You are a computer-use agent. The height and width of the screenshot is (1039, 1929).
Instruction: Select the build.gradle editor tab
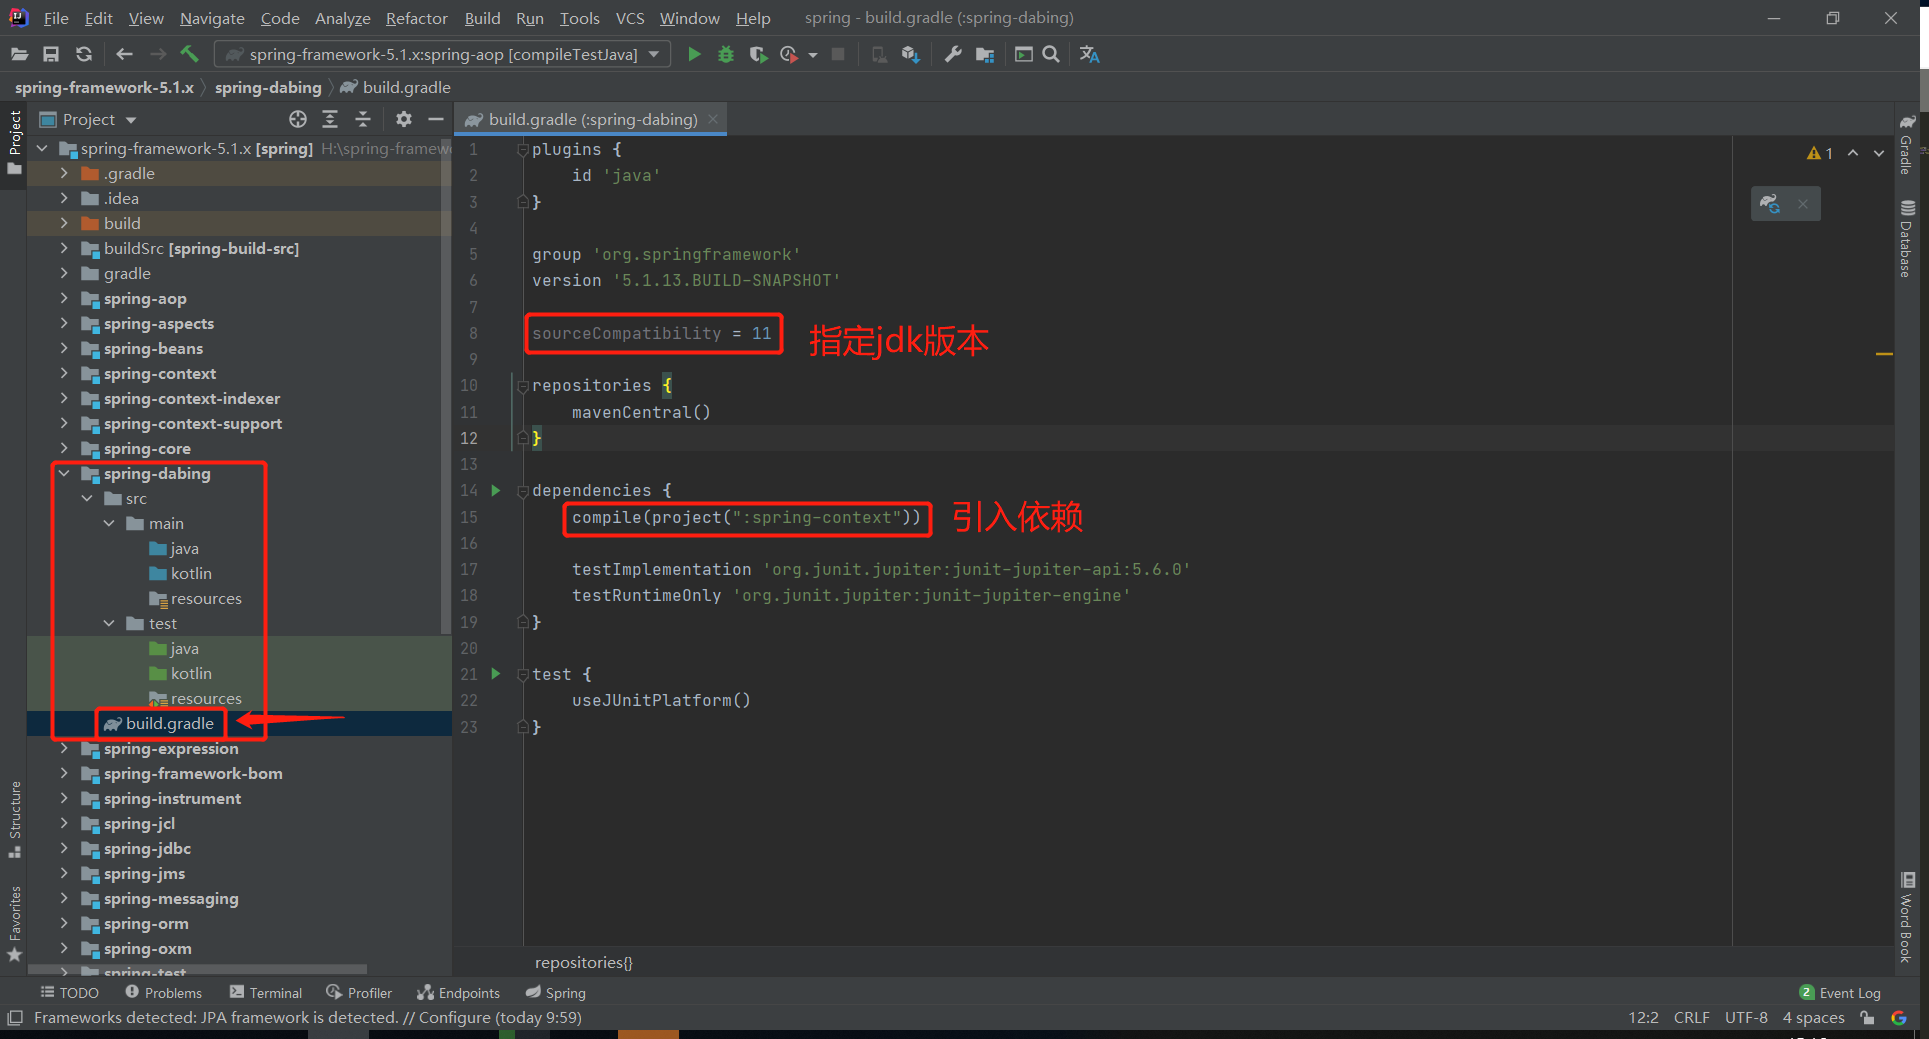pos(590,119)
